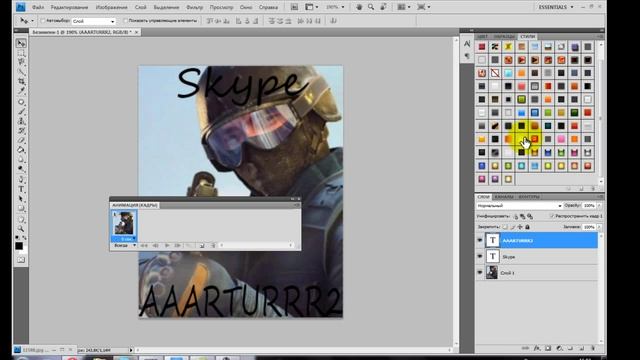Open the ESSENTIALS workspace dropdown
Image resolution: width=640 pixels, height=360 pixels.
(x=556, y=7)
